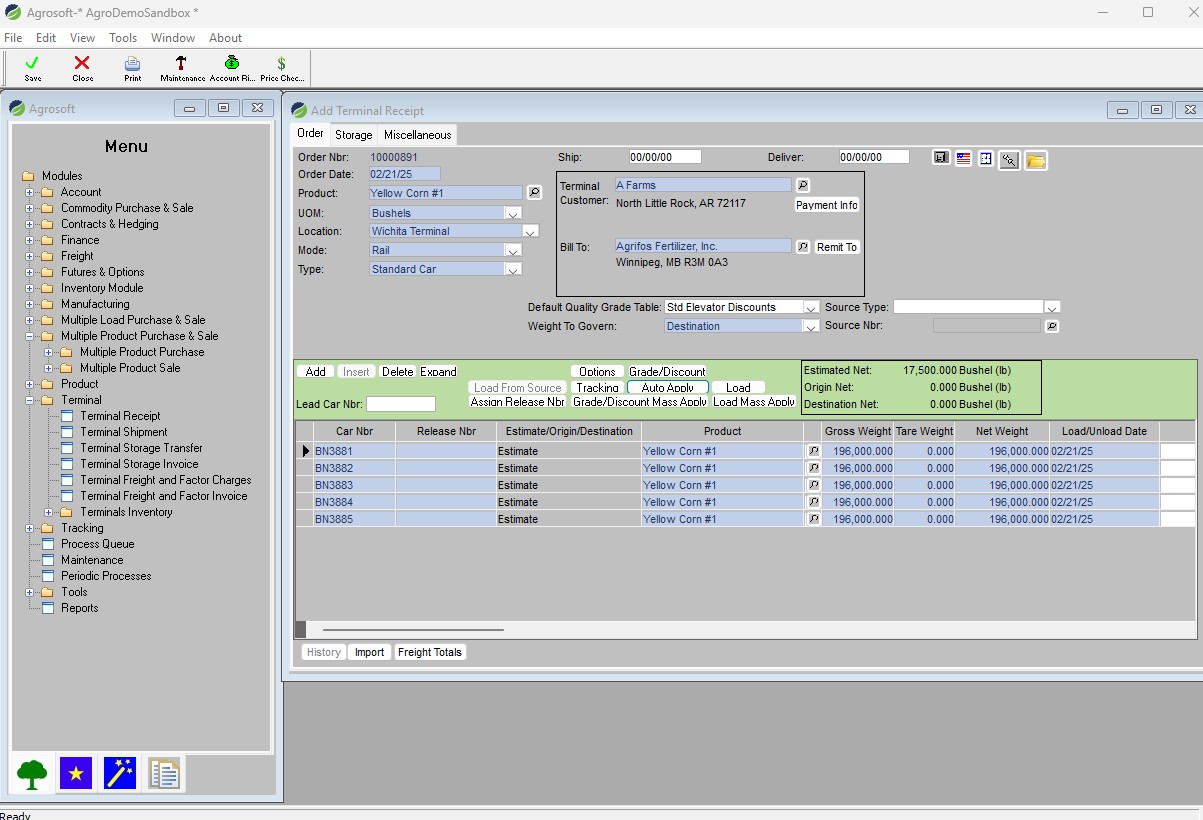The image size is (1203, 820).
Task: Click the Add button above car grid
Action: tap(315, 371)
